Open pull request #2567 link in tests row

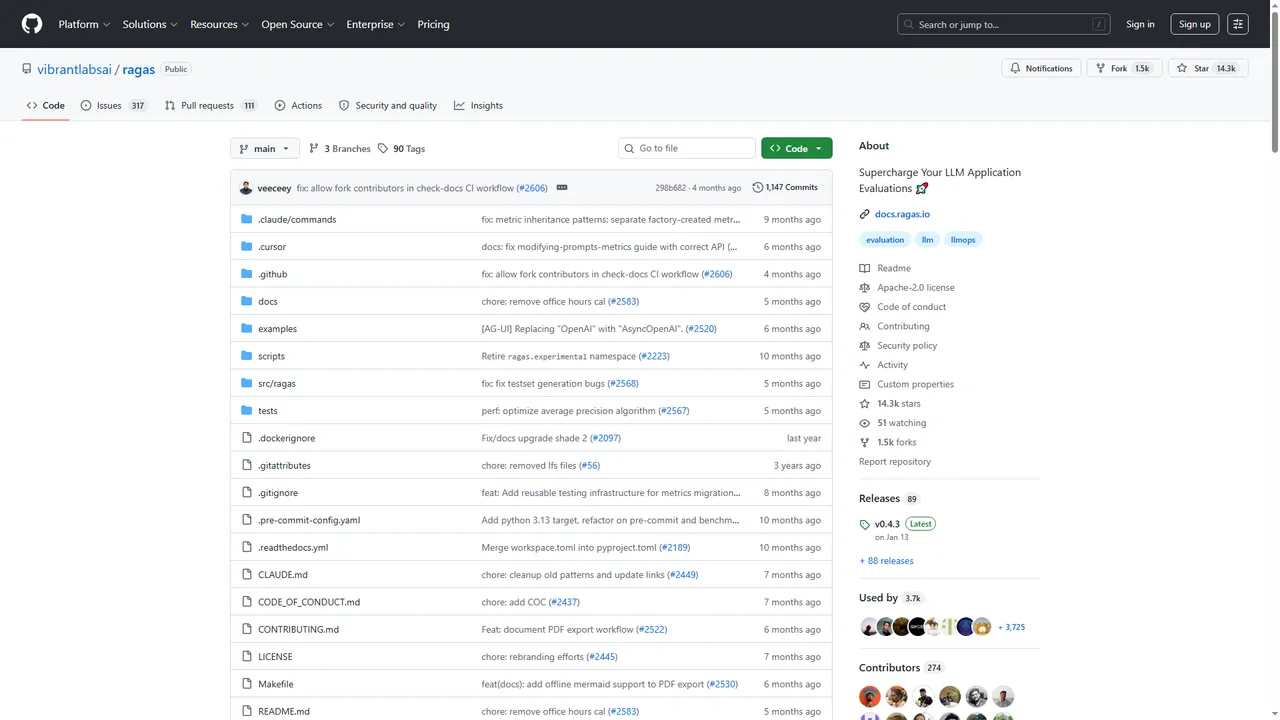tap(674, 411)
